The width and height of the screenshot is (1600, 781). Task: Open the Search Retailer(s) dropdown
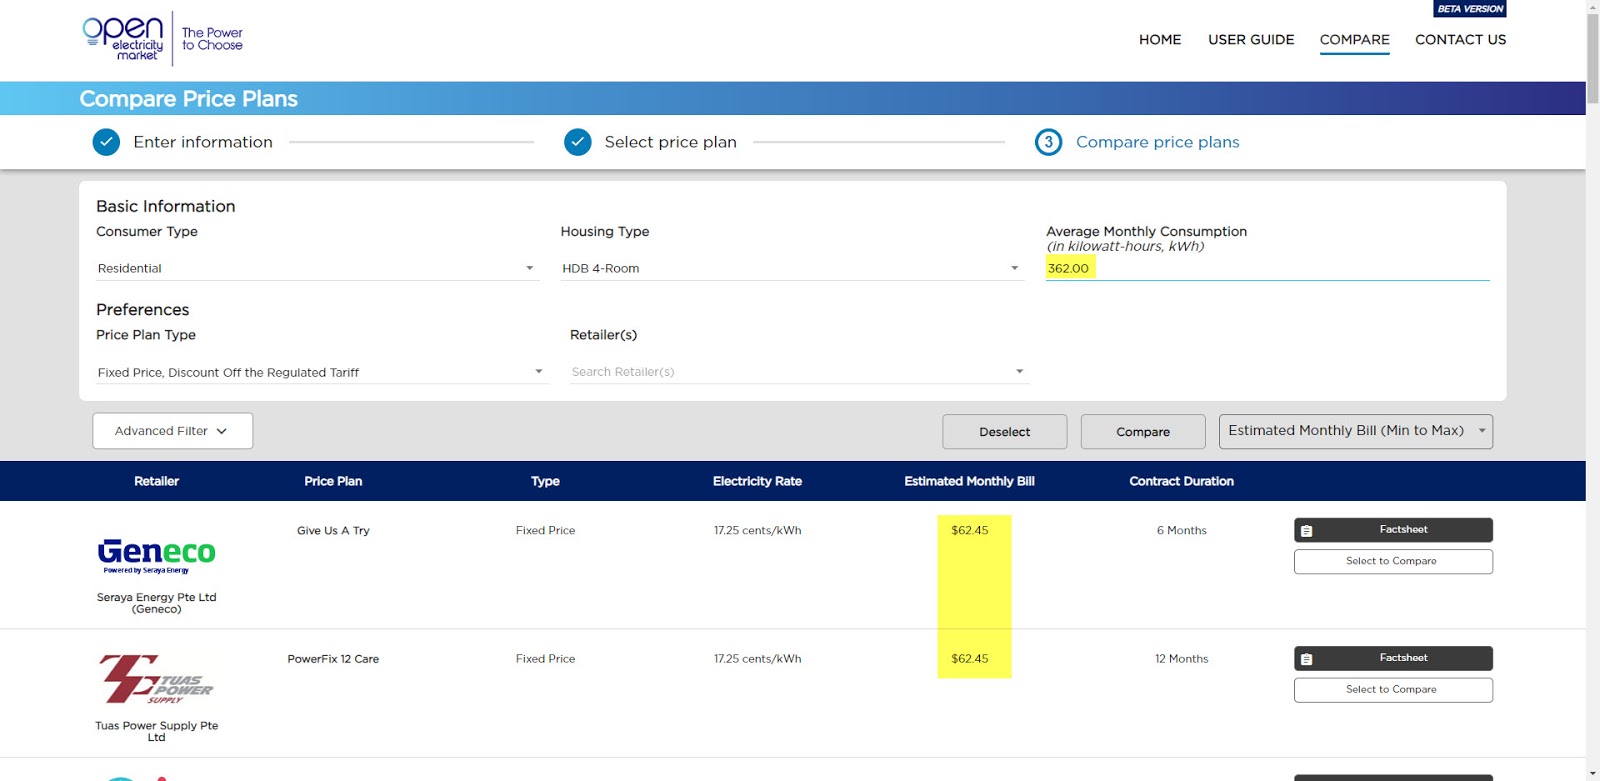pyautogui.click(x=799, y=372)
